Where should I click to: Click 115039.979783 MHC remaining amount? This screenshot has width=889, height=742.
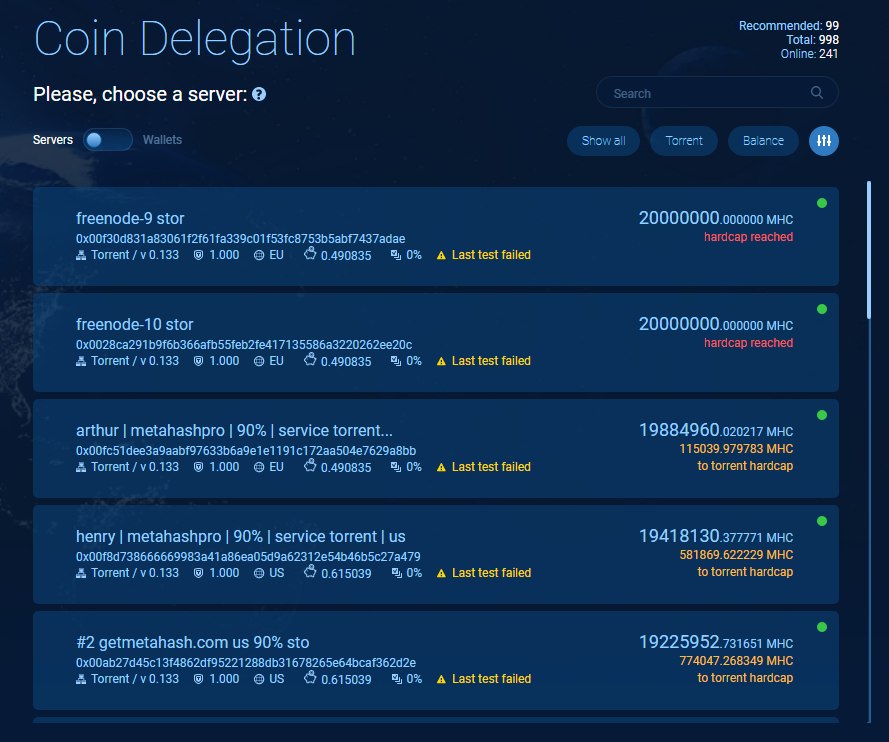pos(736,449)
